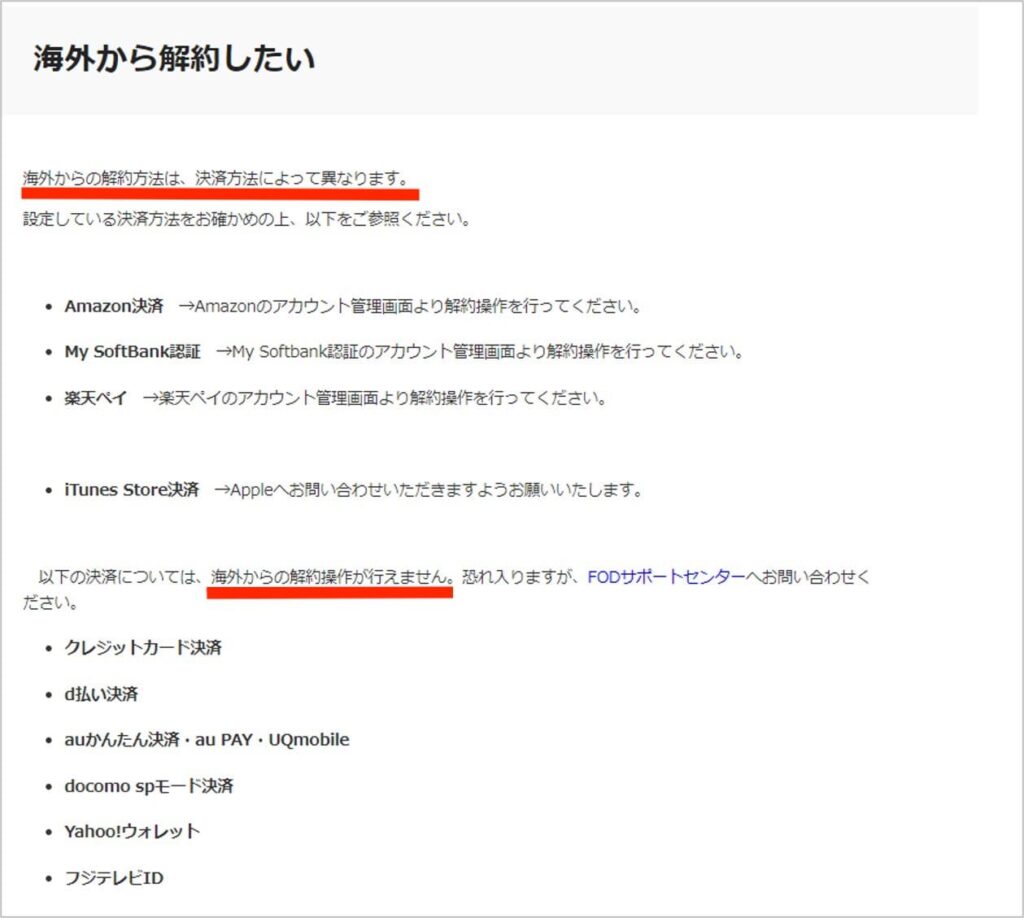Click the 楽天ペイのアカウント管理画面 instruction text
Viewport: 1024px width, 918px height.
point(375,398)
